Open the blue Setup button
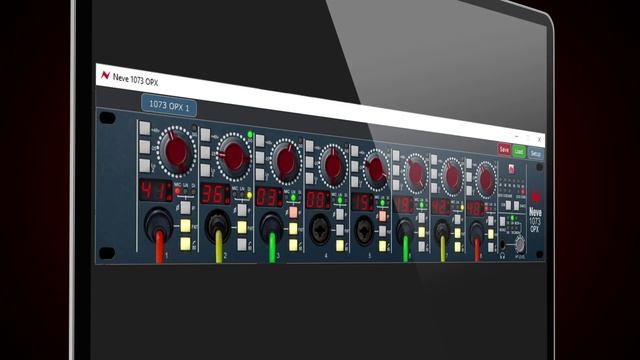Image resolution: width=640 pixels, height=360 pixels. pyautogui.click(x=536, y=153)
